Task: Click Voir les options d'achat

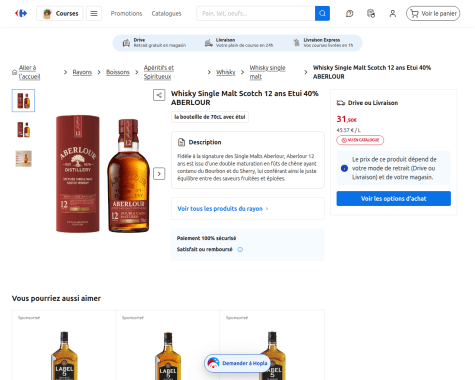Action: click(x=394, y=199)
